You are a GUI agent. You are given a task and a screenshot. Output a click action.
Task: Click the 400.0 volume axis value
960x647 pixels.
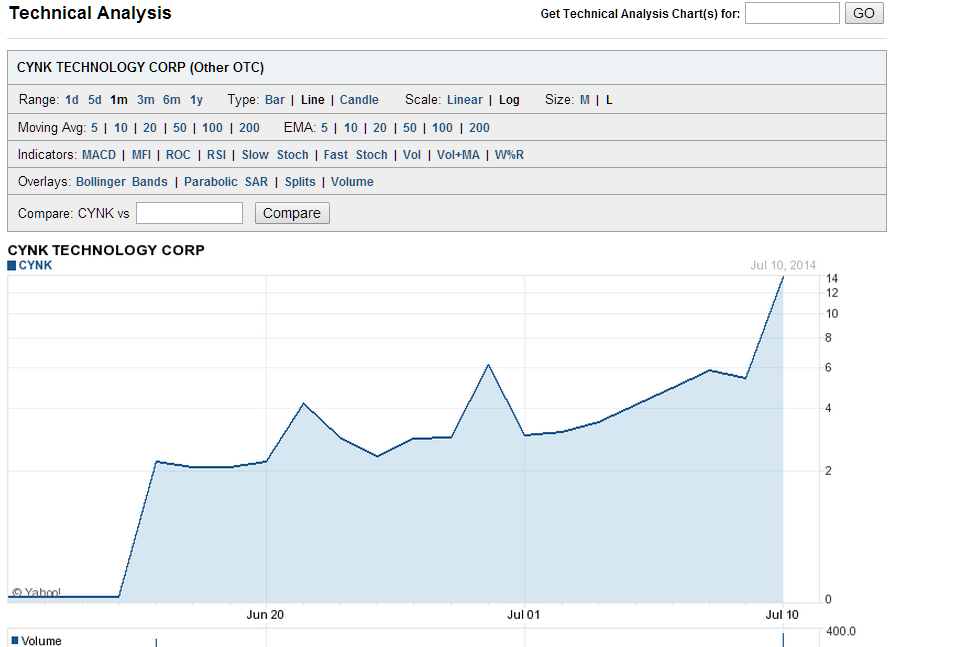[x=841, y=631]
